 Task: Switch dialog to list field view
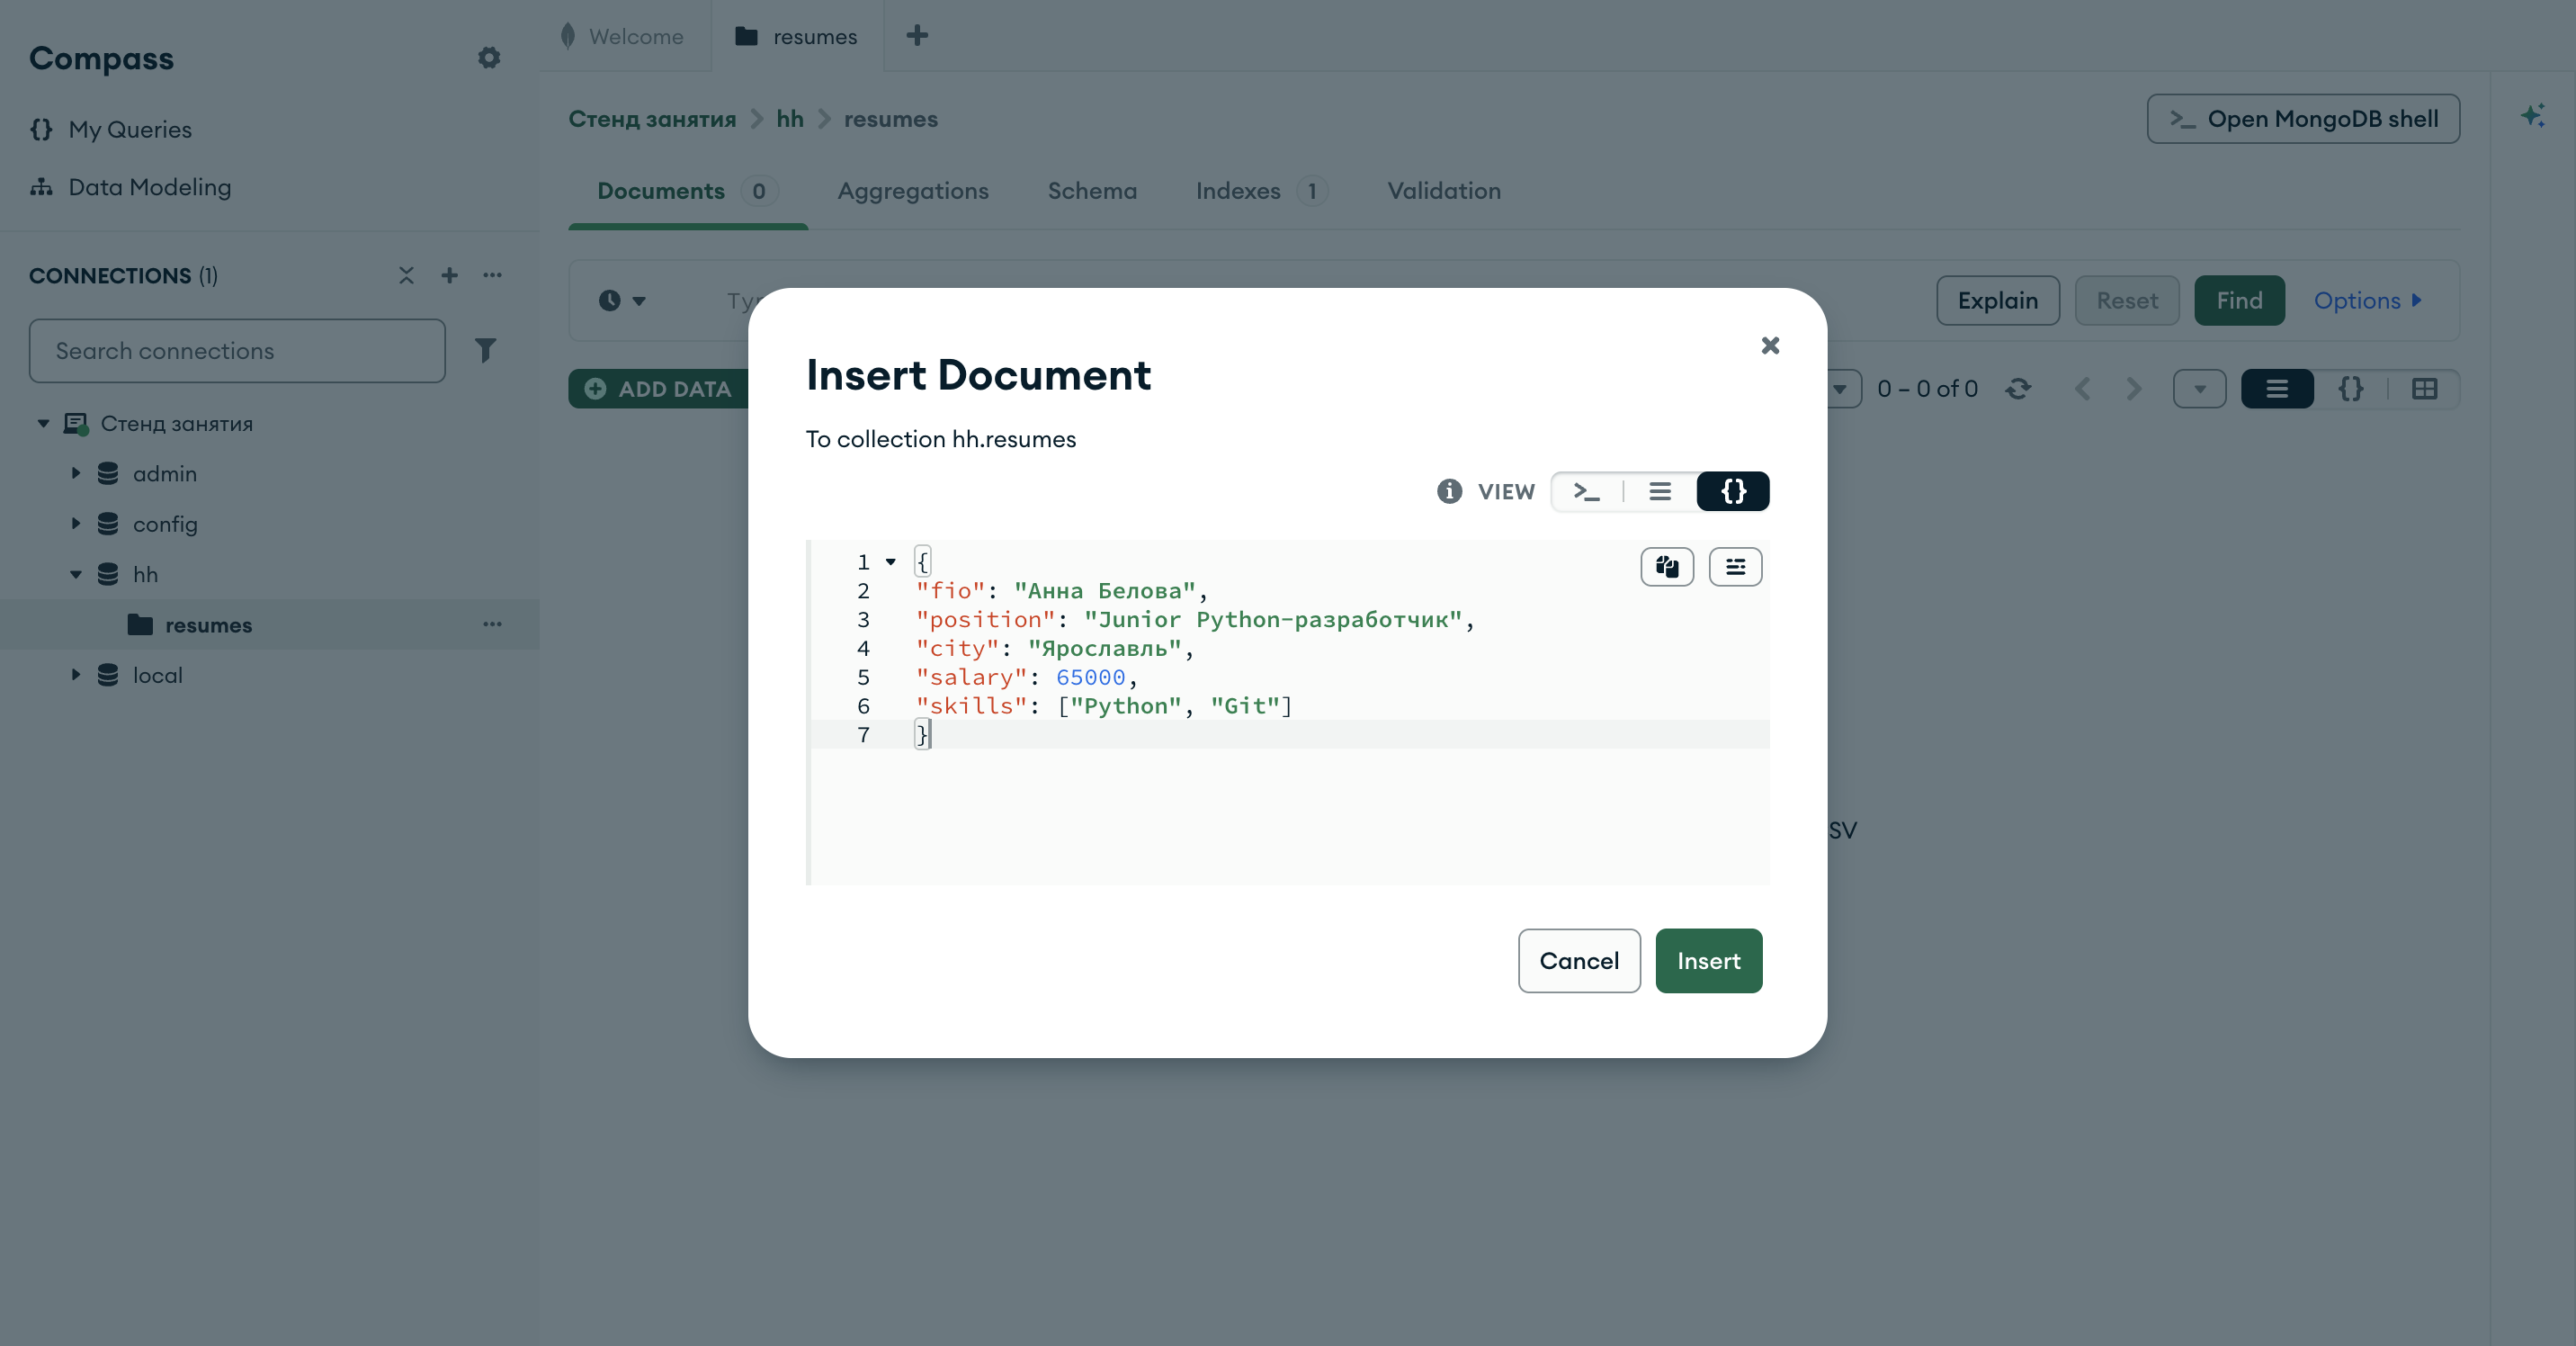(x=1660, y=491)
